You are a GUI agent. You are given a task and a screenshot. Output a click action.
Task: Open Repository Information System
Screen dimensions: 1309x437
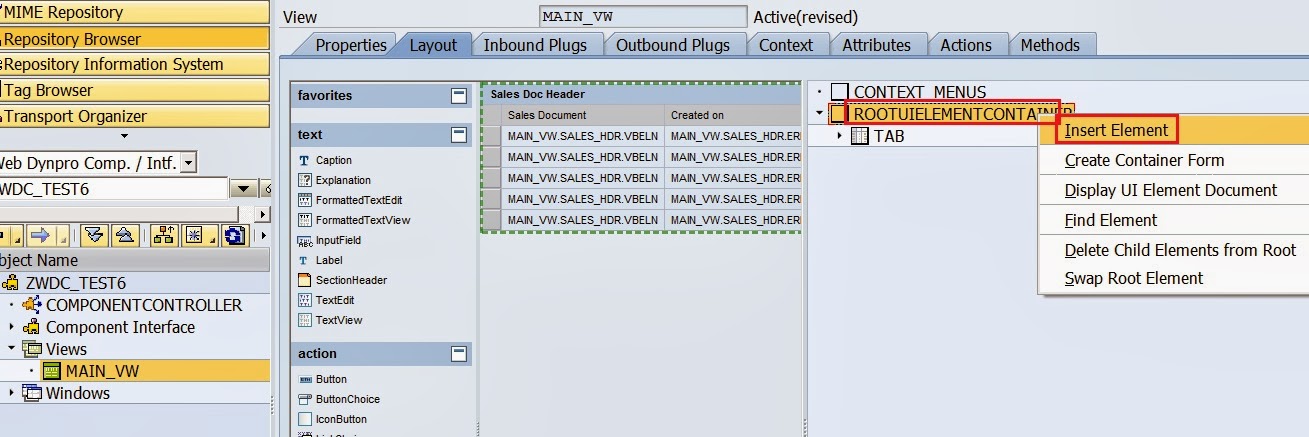pyautogui.click(x=135, y=64)
